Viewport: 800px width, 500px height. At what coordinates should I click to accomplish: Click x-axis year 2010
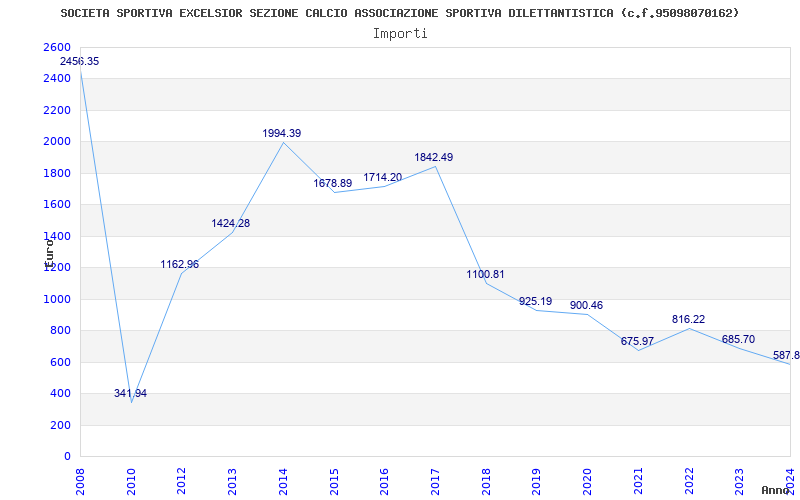[x=131, y=482]
